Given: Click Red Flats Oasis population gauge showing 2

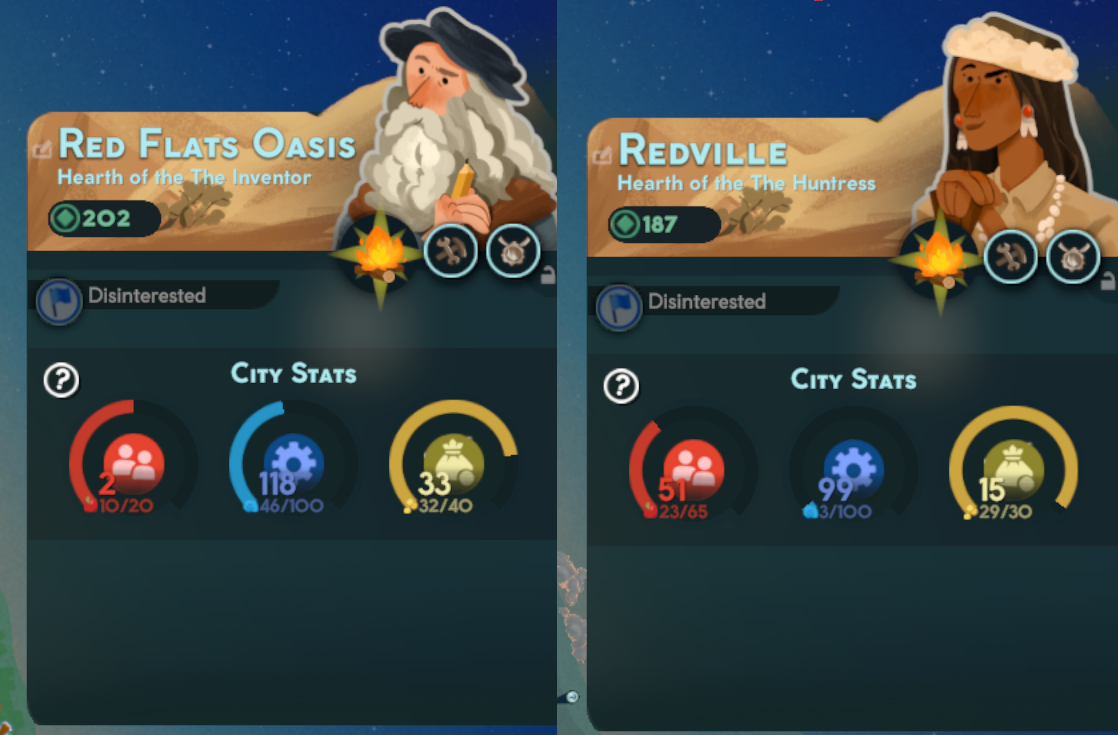Looking at the screenshot, I should 133,458.
